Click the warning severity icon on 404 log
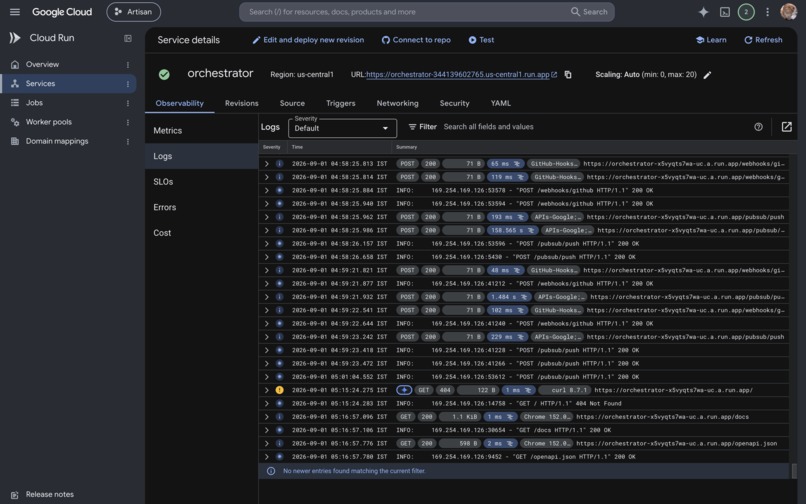 pos(280,390)
